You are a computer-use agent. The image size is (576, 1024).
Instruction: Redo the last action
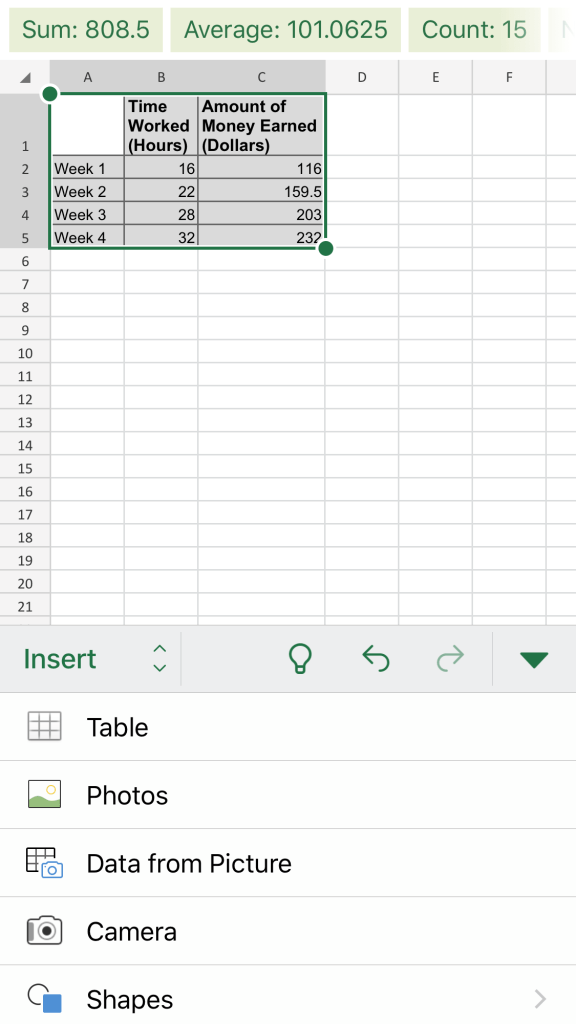coord(449,658)
